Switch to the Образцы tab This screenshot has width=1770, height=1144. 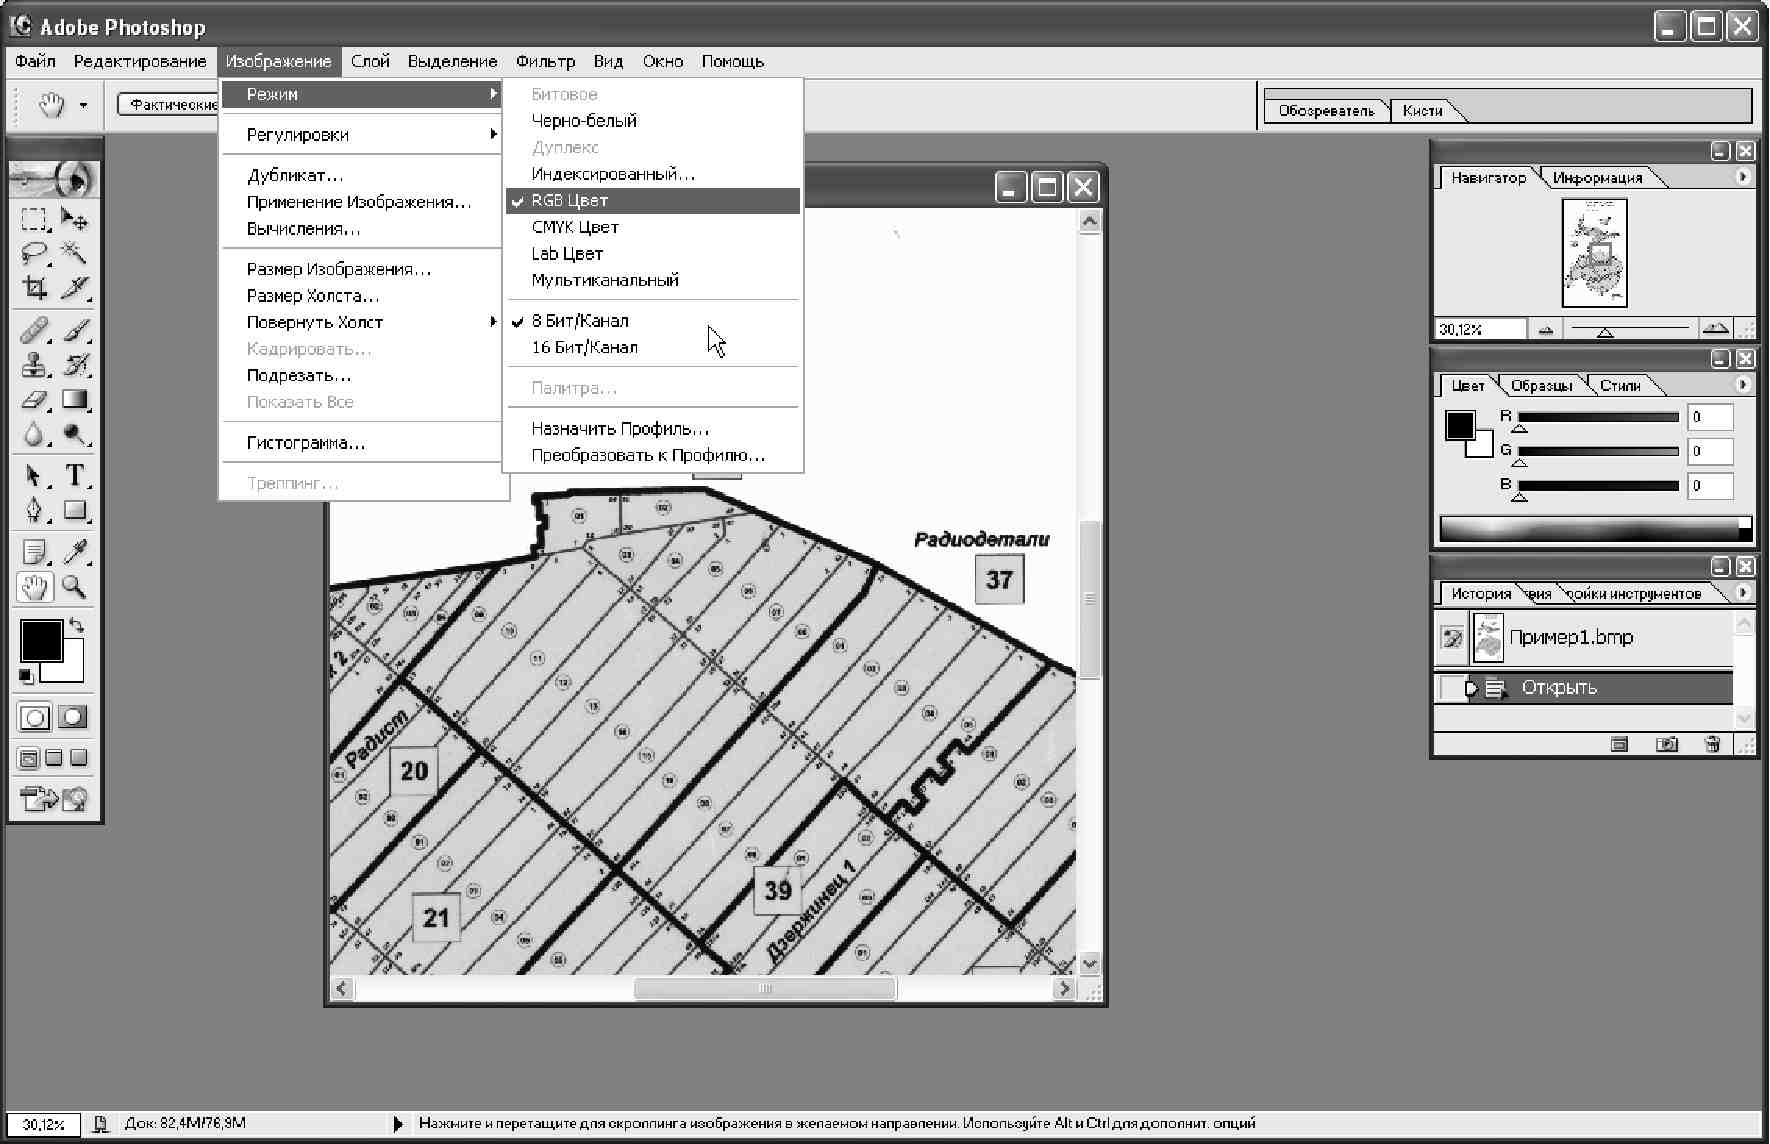pos(1541,386)
